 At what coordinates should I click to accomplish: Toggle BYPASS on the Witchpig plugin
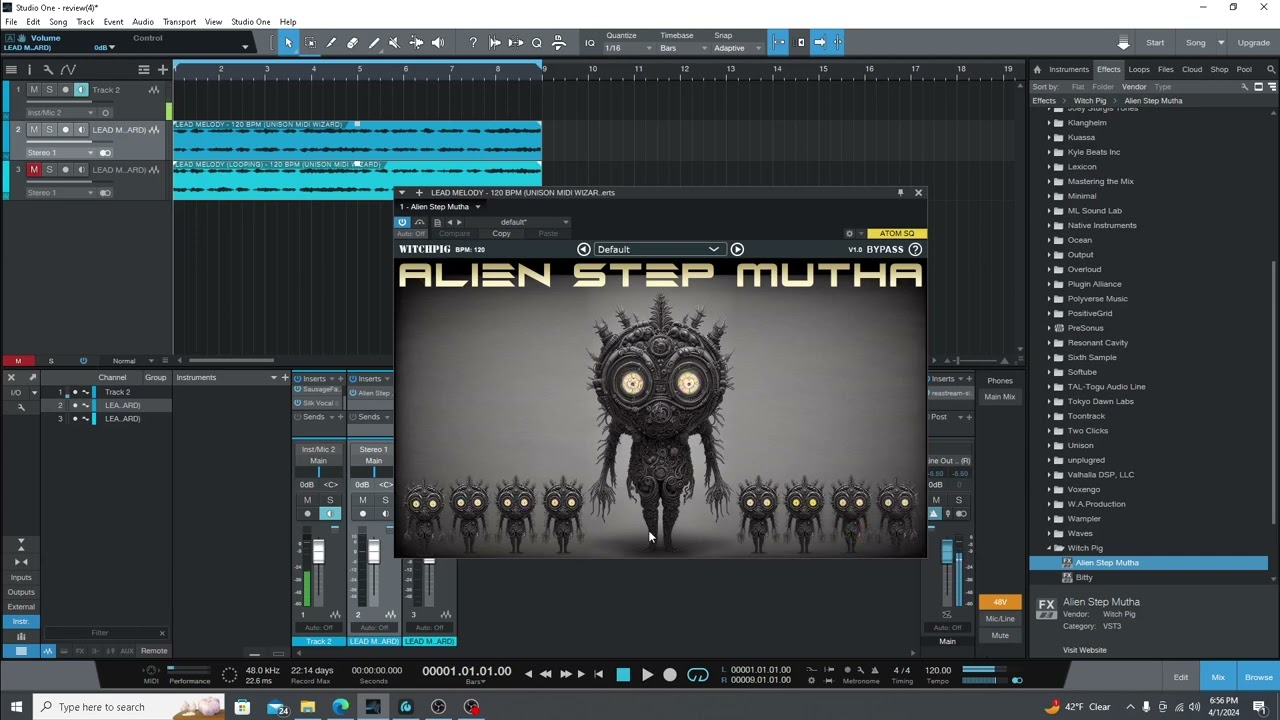(x=885, y=249)
